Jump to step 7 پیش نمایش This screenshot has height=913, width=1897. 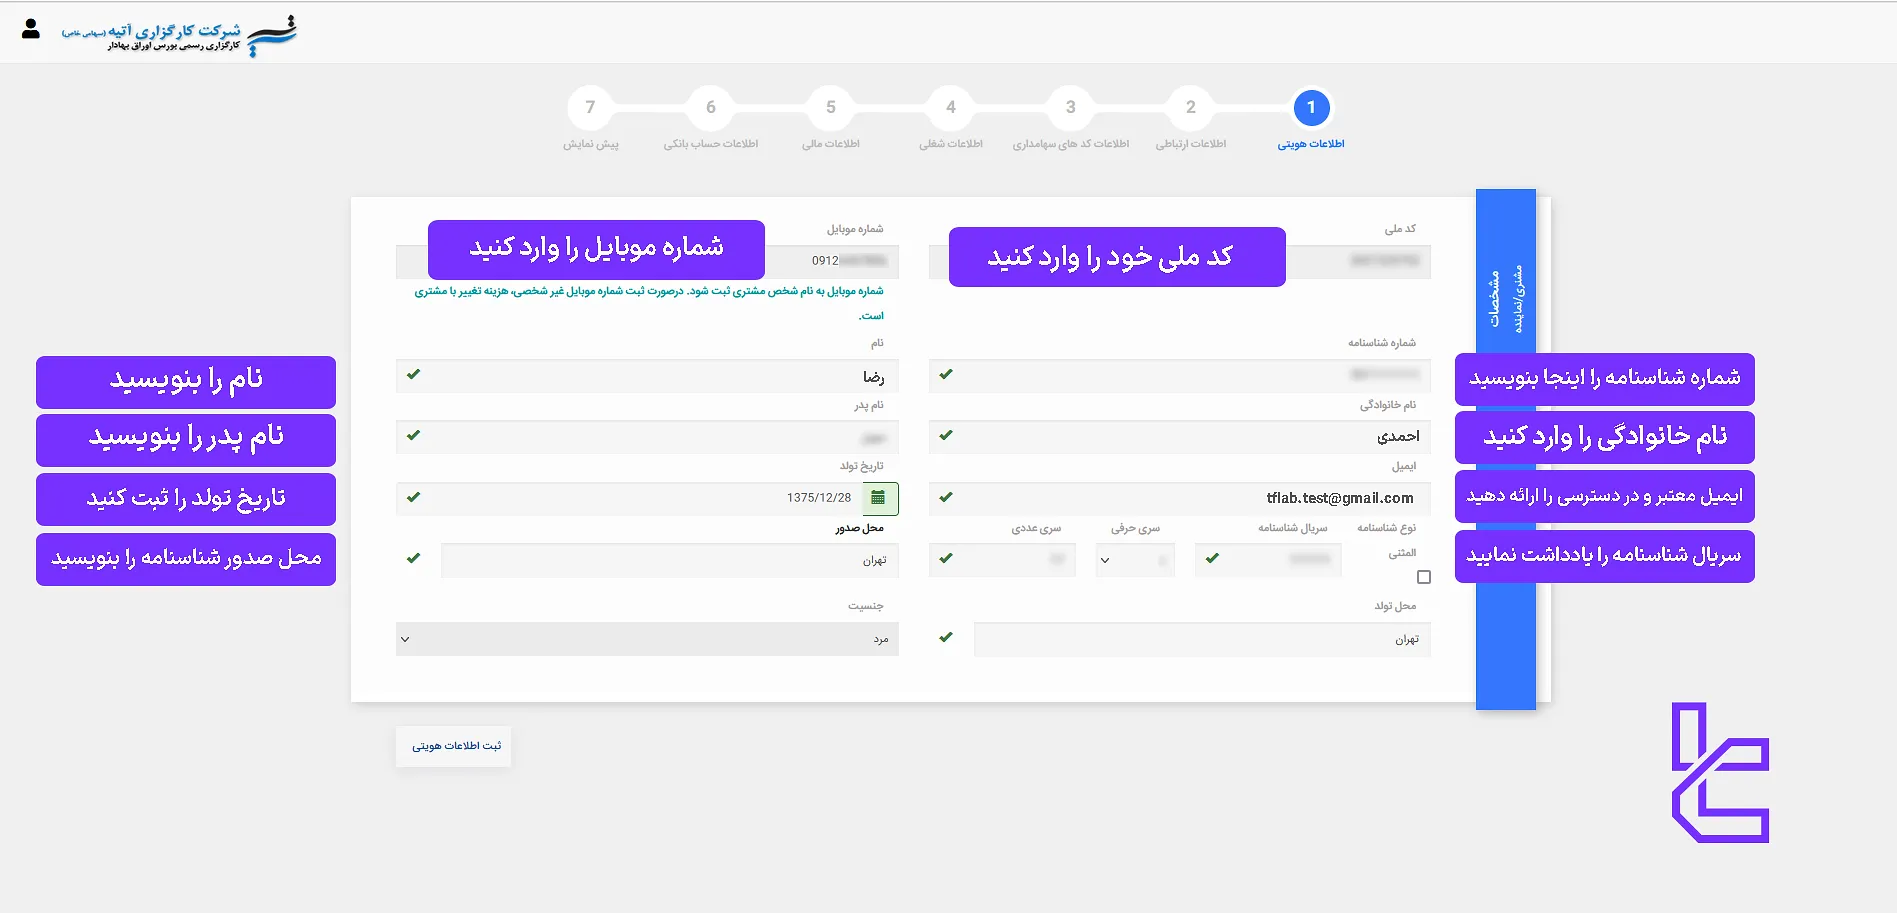[591, 108]
